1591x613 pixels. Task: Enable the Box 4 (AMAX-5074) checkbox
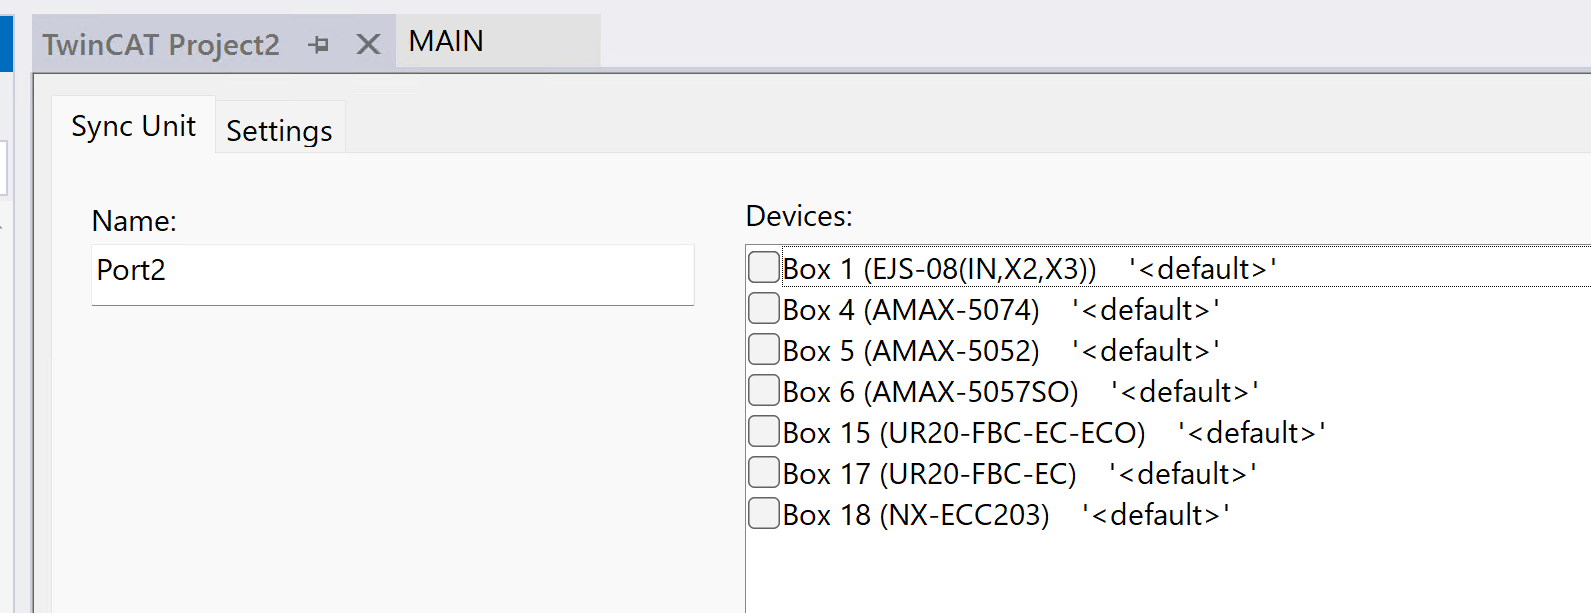click(764, 309)
